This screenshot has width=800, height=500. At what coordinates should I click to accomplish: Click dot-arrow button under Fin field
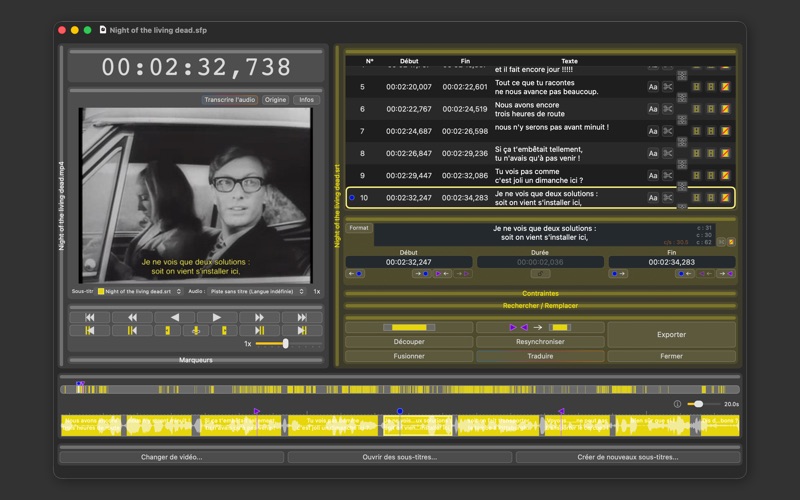[x=618, y=274]
